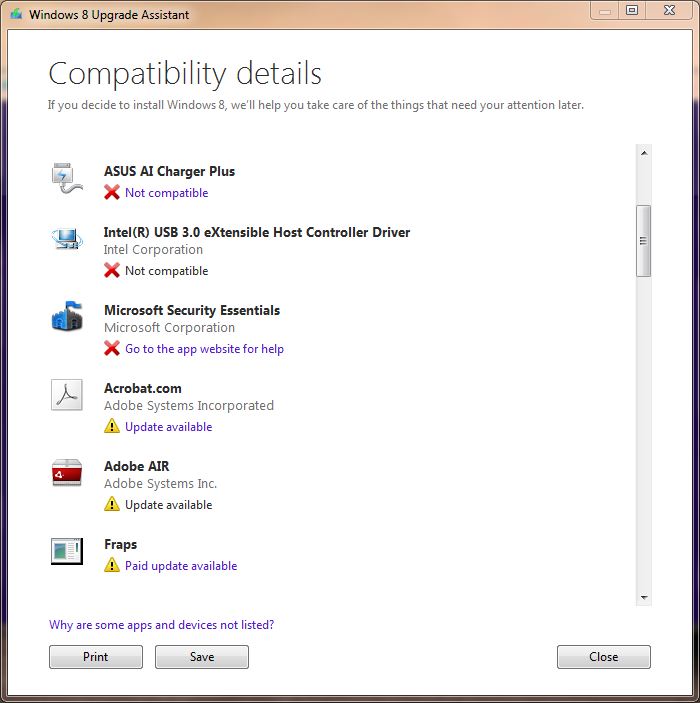The height and width of the screenshot is (703, 700).
Task: Open Update available link for Acrobat.com
Action: point(169,427)
